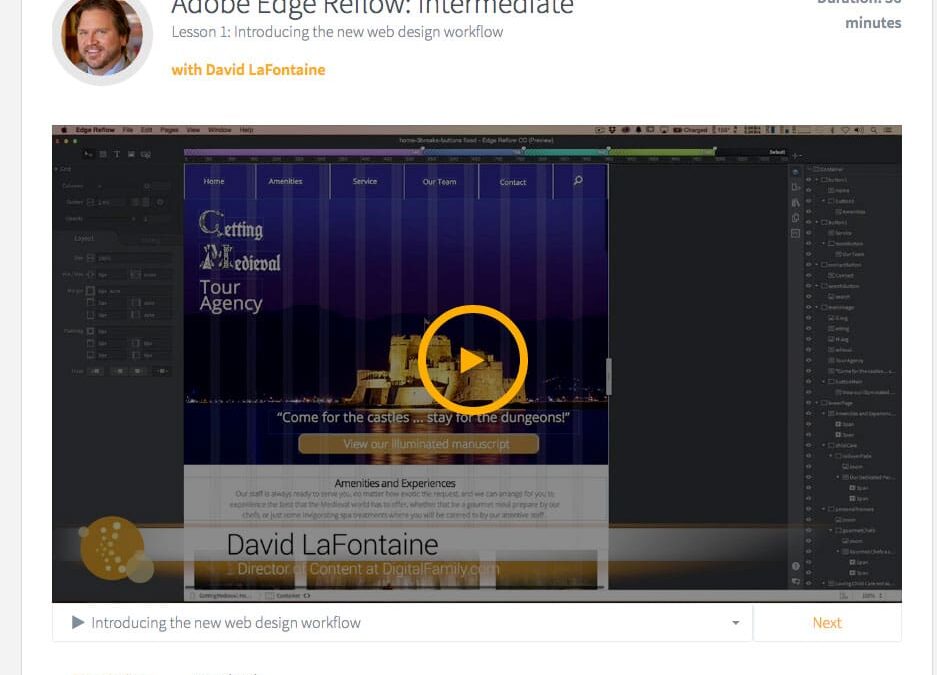937x675 pixels.
Task: Open the 'with David LaFontaine' instructor link
Action: (248, 70)
